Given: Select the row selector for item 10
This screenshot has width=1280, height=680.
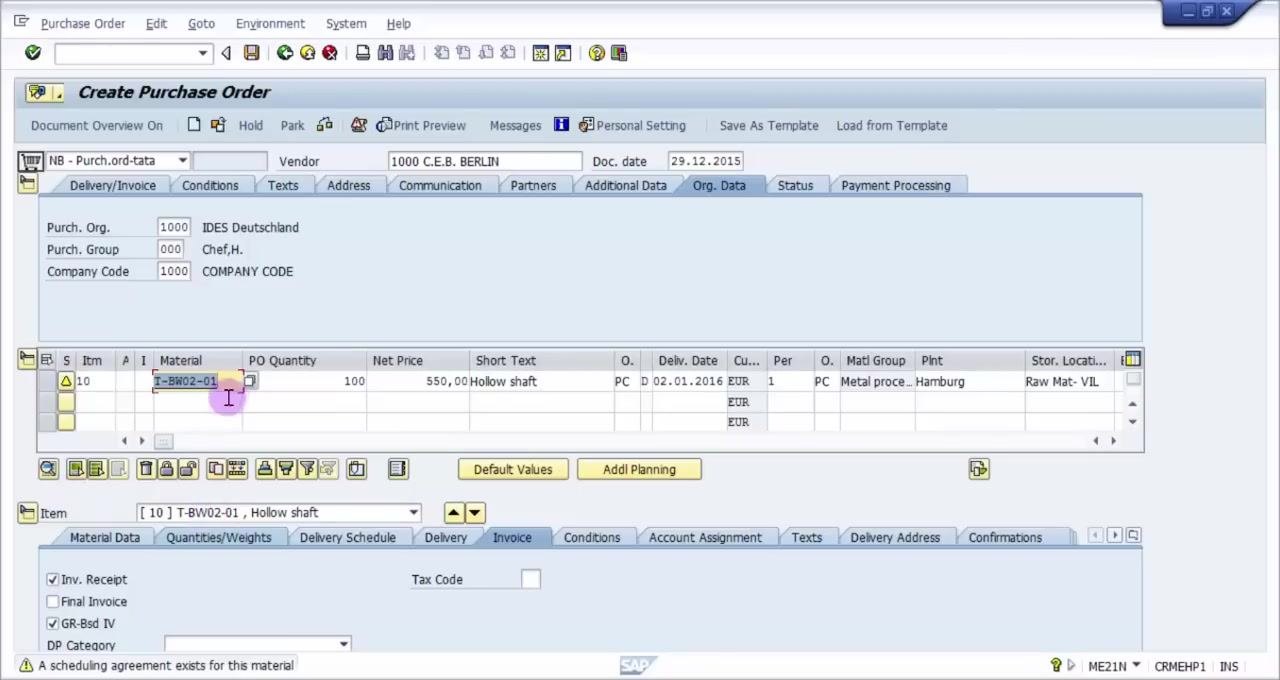Looking at the screenshot, I should (x=46, y=381).
